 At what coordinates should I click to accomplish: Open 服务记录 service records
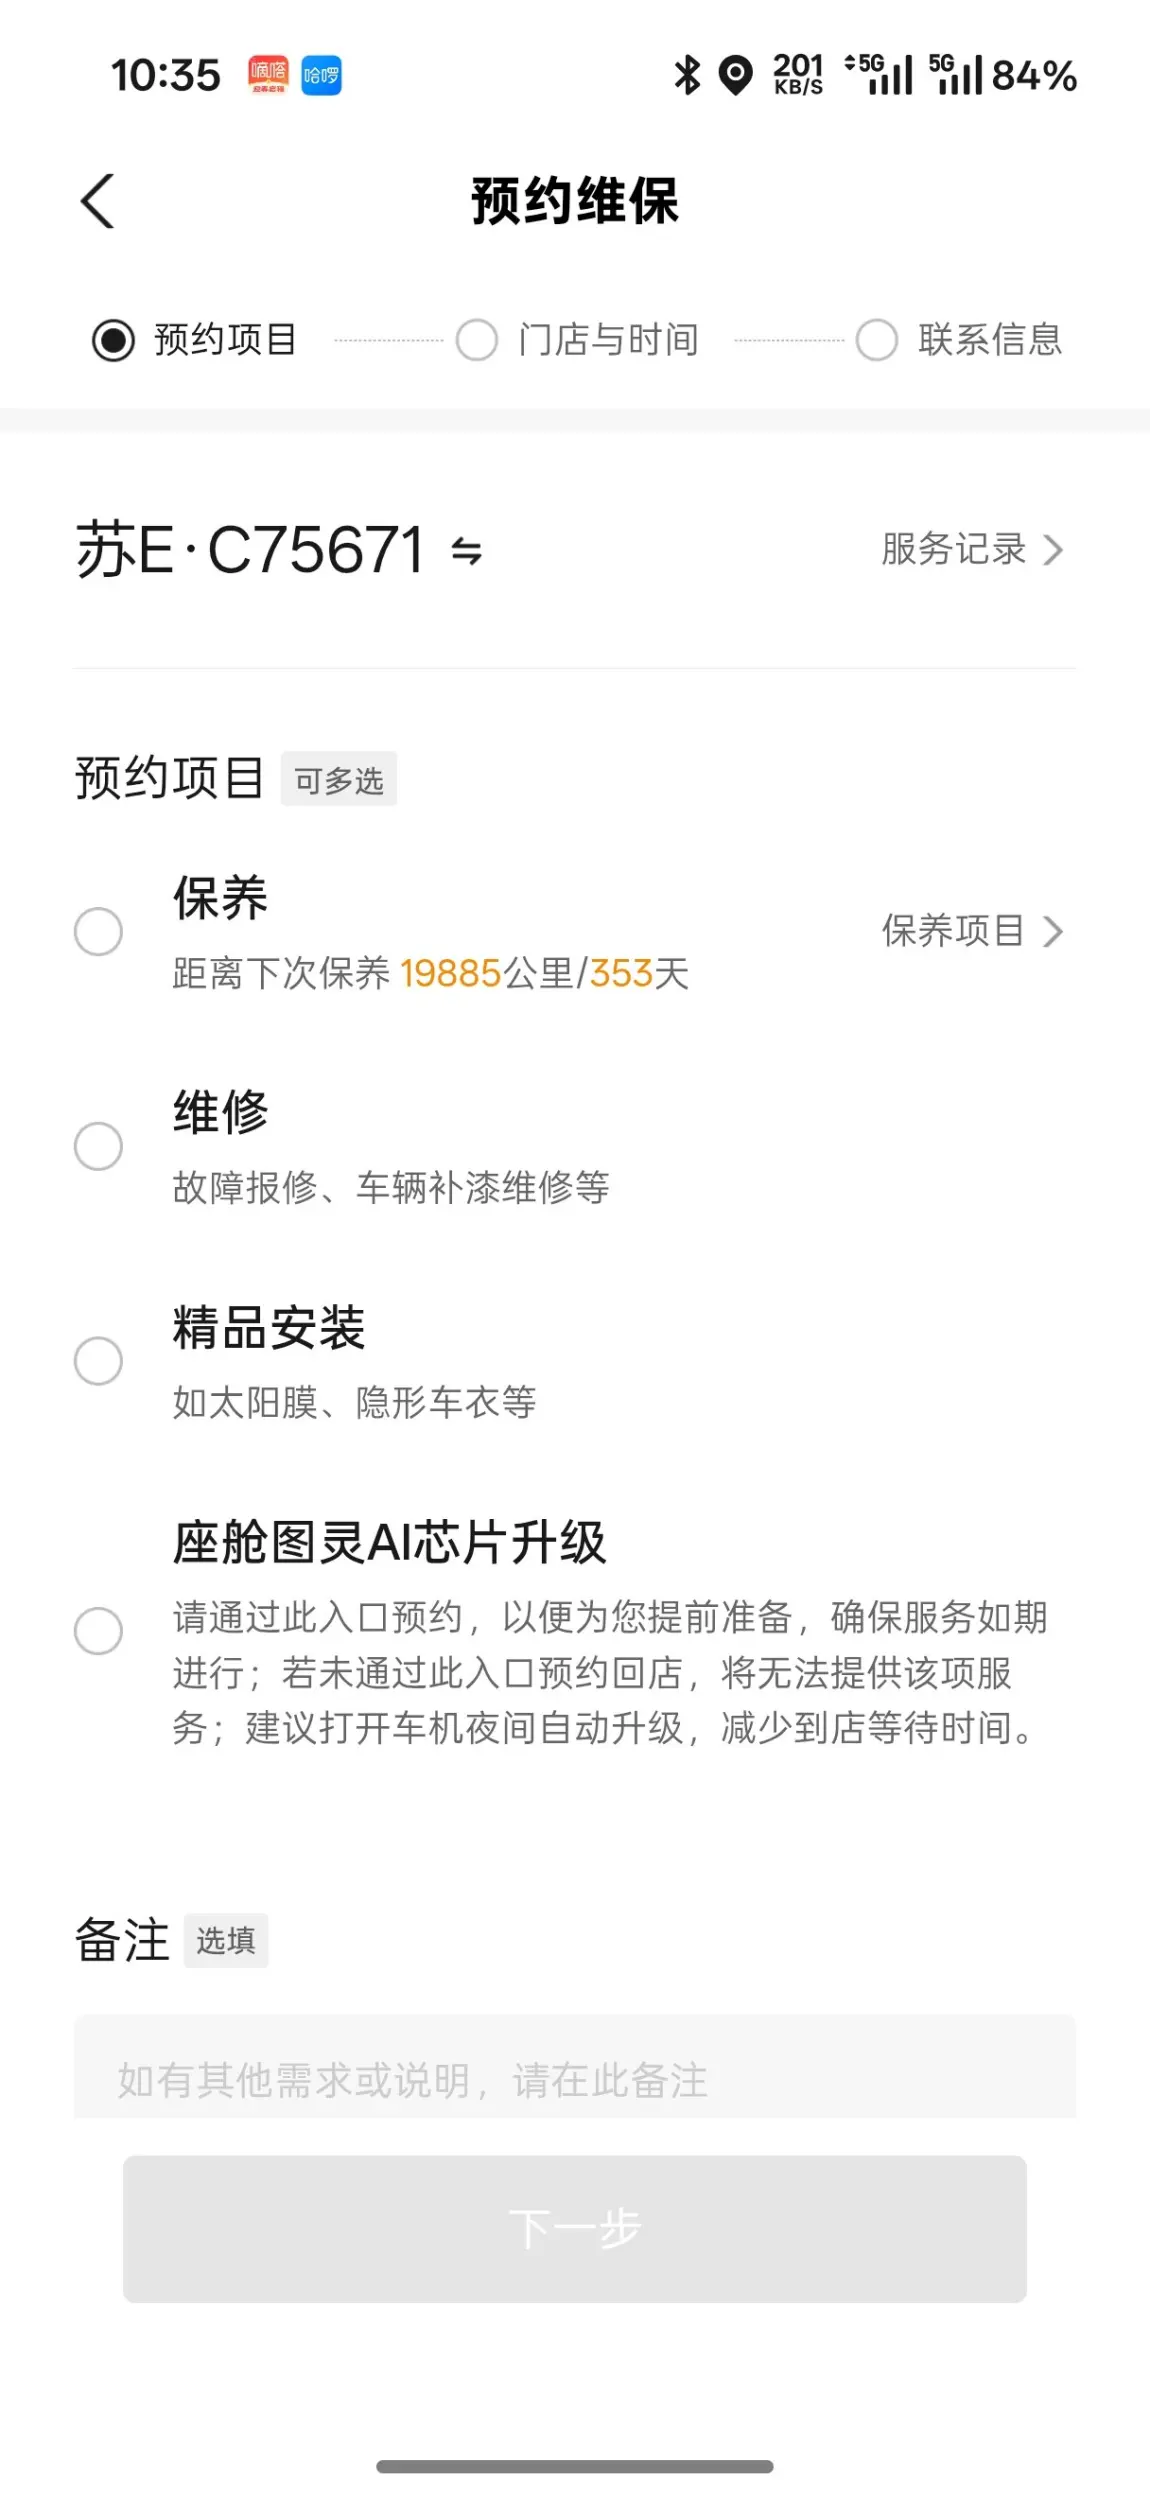click(x=971, y=549)
